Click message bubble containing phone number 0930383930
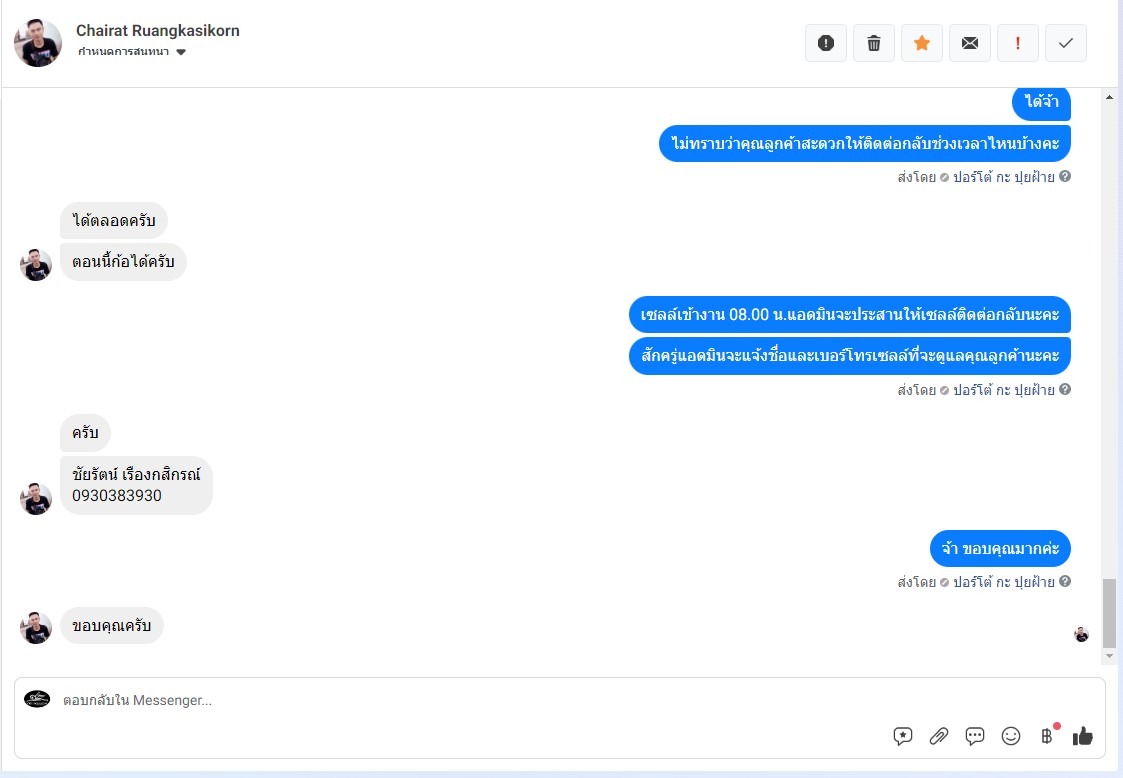This screenshot has height=778, width=1123. [136, 485]
